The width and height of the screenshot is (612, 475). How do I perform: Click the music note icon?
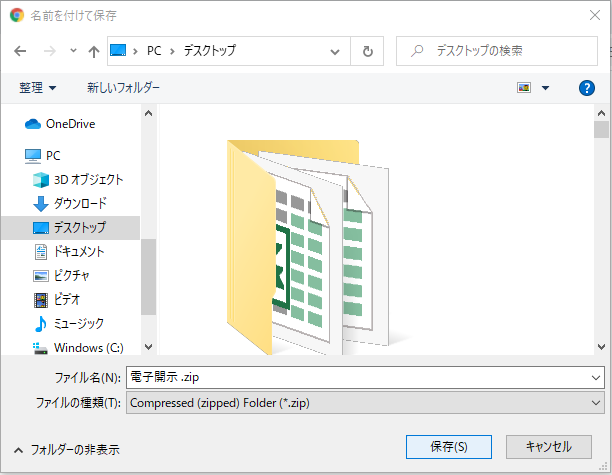(41, 324)
